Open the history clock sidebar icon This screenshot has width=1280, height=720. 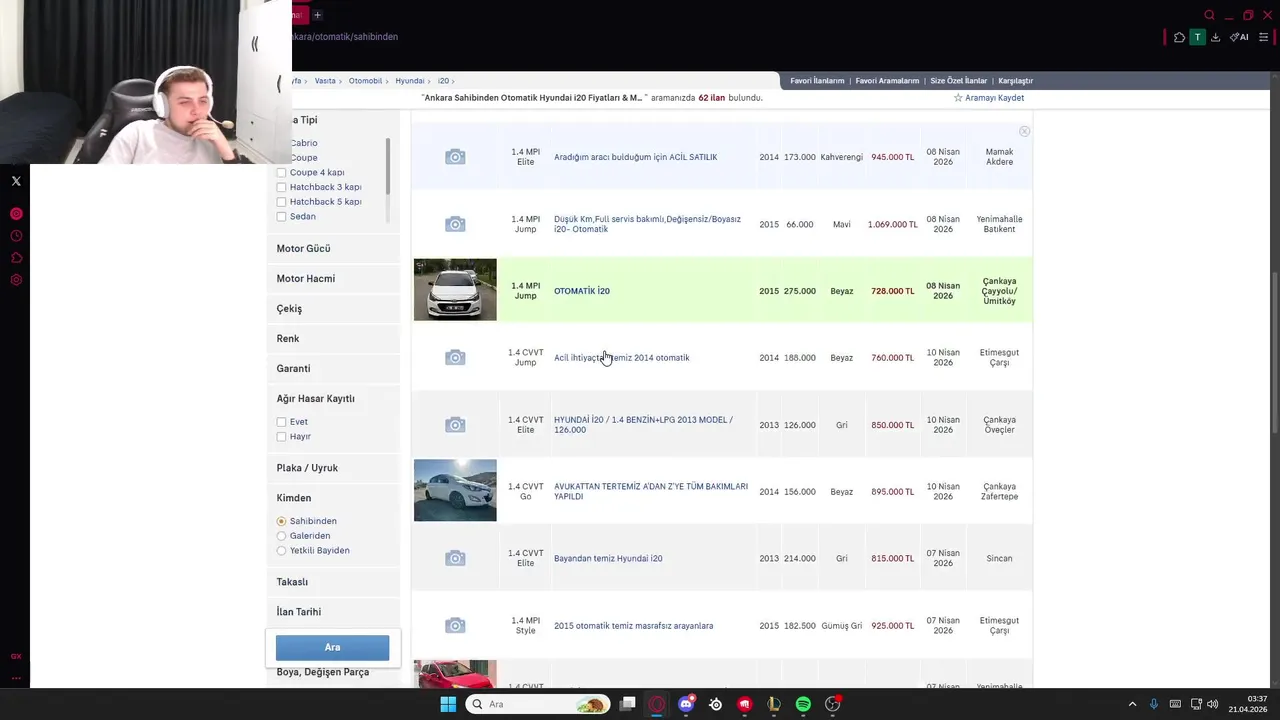tap(16, 236)
